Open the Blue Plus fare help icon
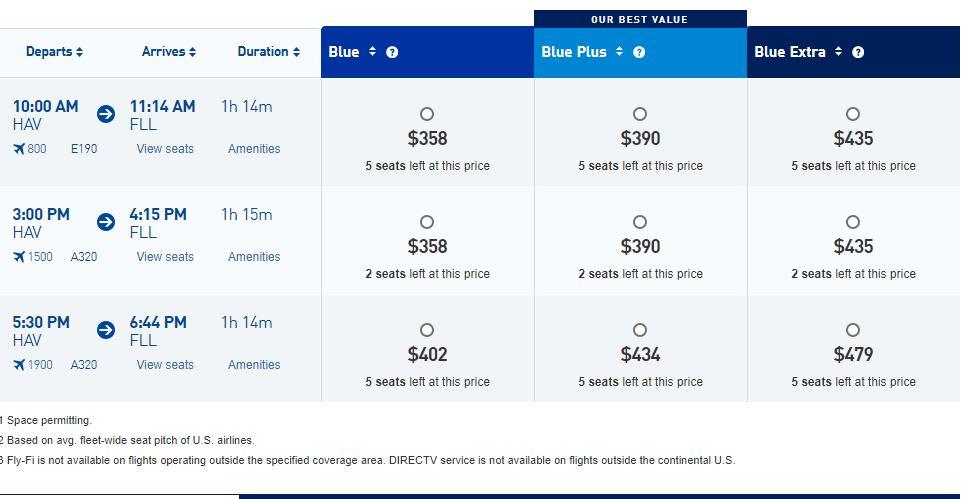The width and height of the screenshot is (966, 499). 639,52
